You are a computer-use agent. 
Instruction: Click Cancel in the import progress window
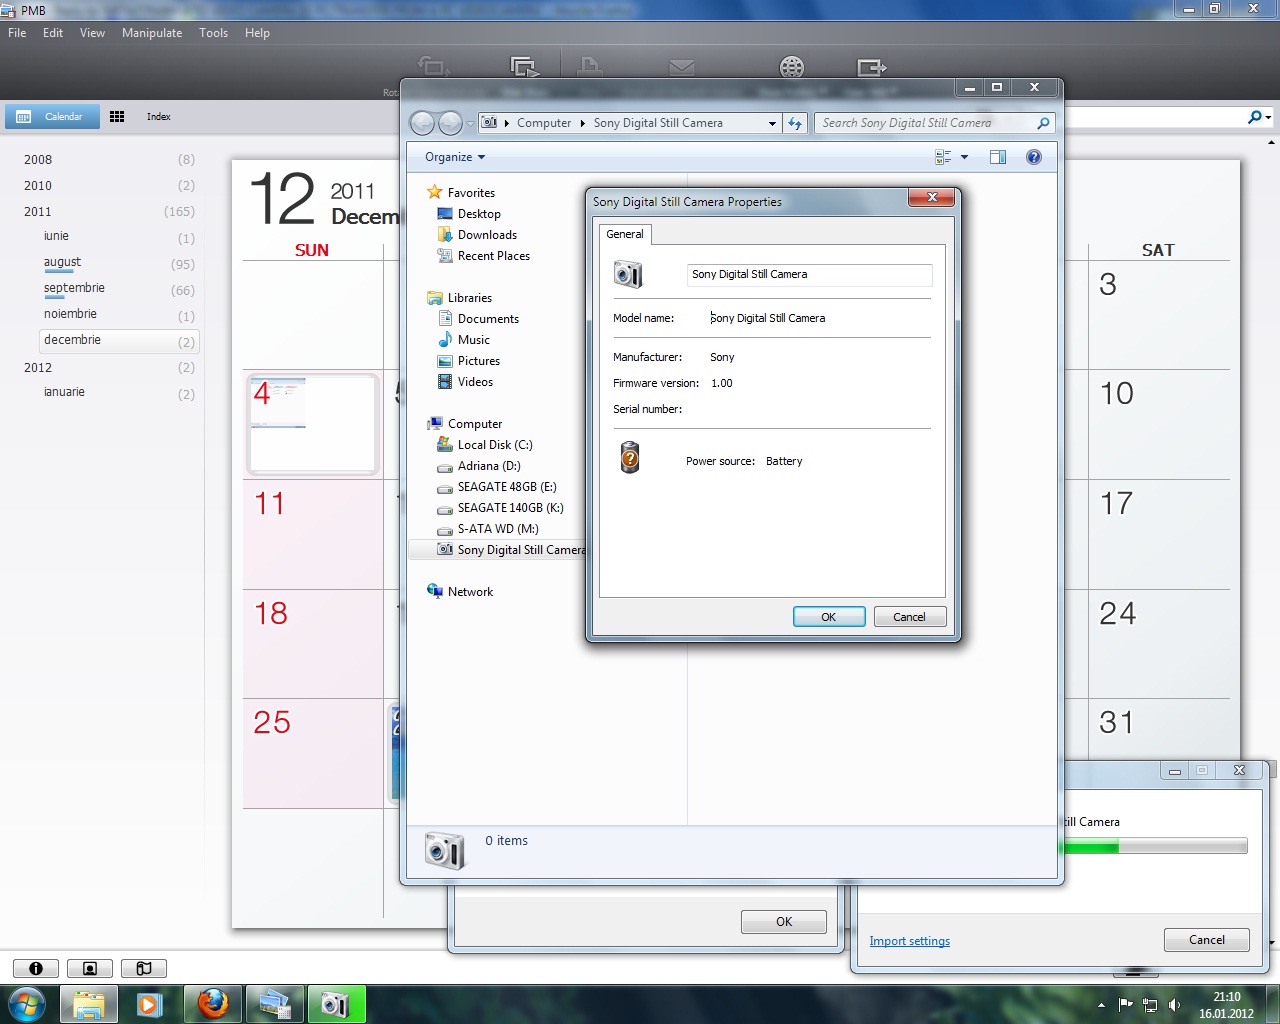click(1207, 940)
